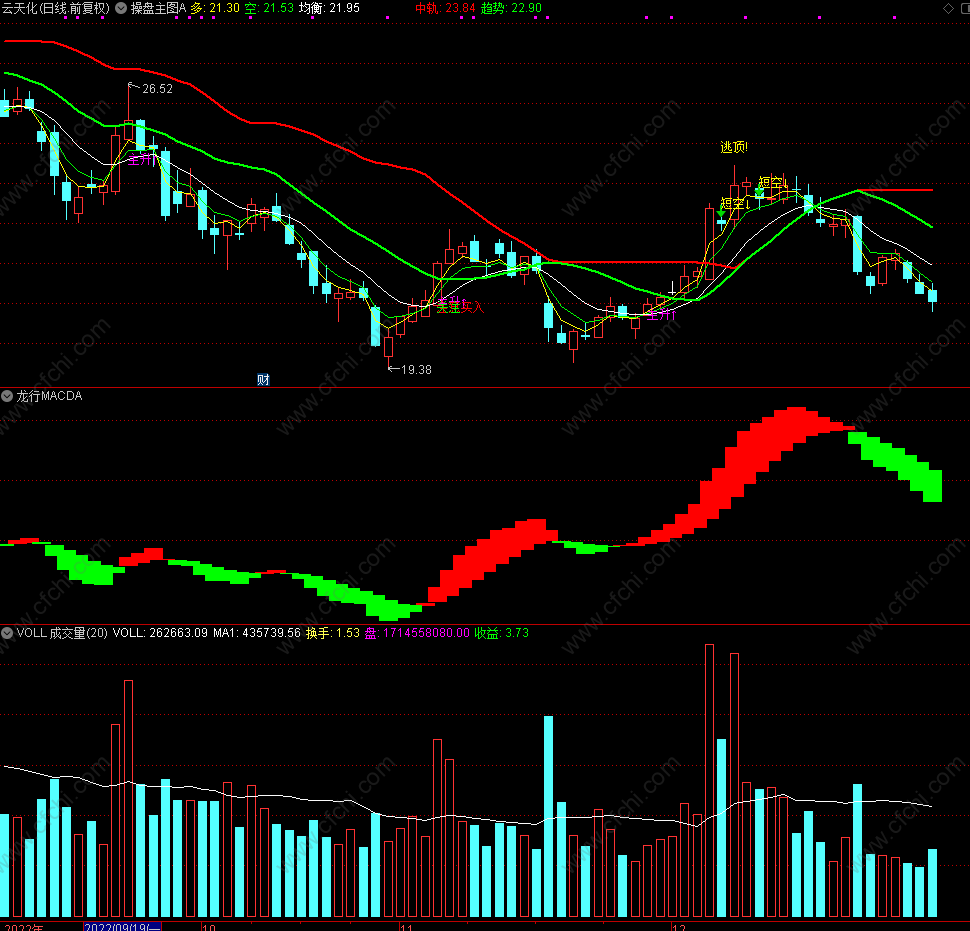Click the 趋势: 22.90 value

[x=512, y=8]
